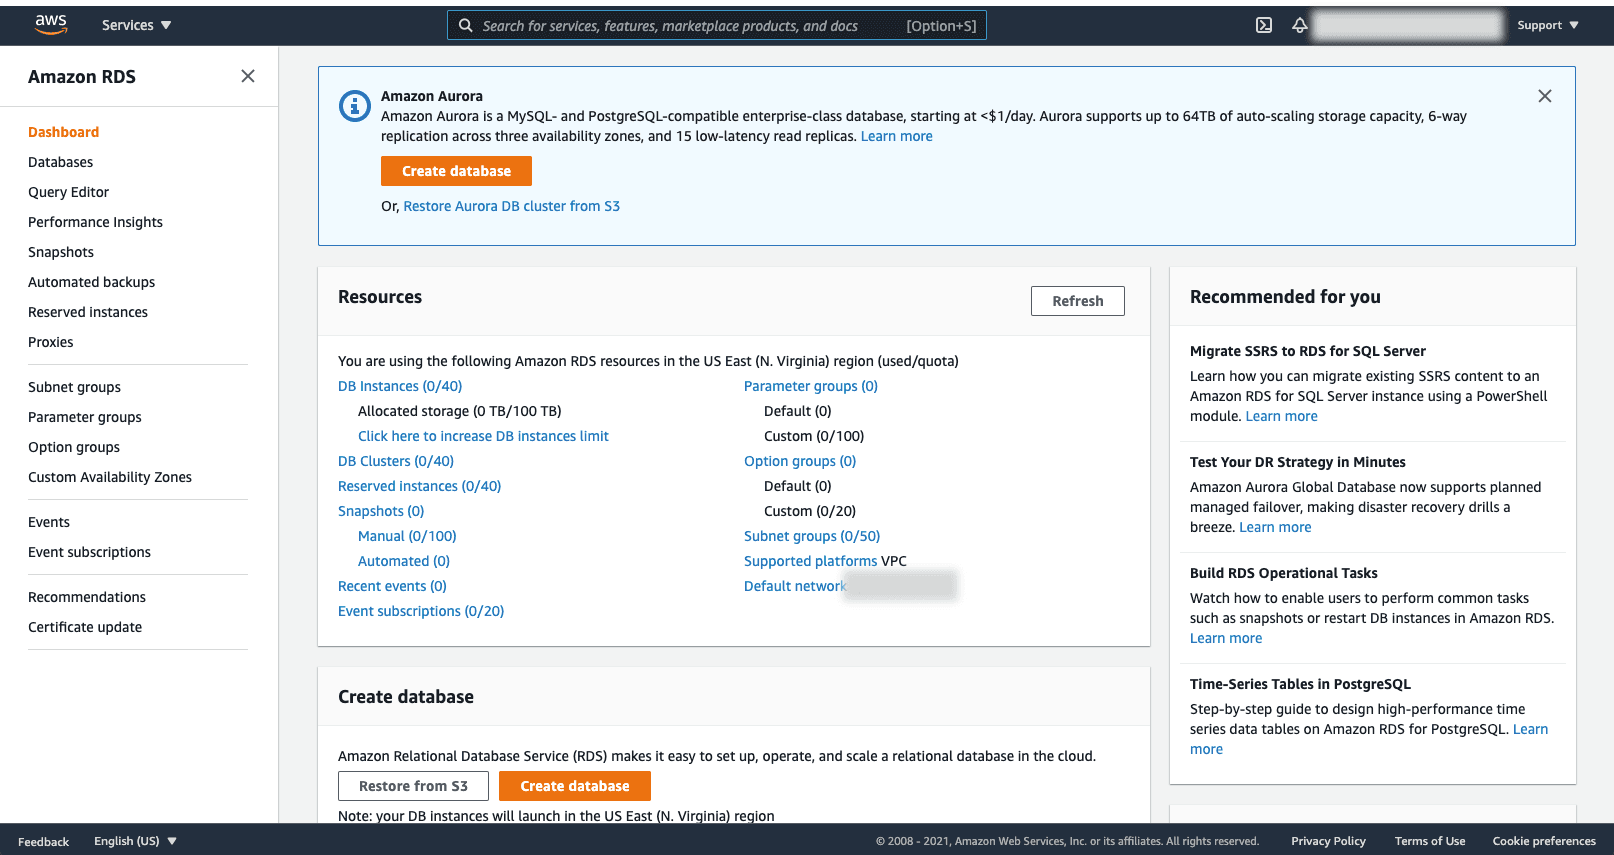Image resolution: width=1614 pixels, height=855 pixels.
Task: Open Parameter groups (0) resource link
Action: [x=811, y=386]
